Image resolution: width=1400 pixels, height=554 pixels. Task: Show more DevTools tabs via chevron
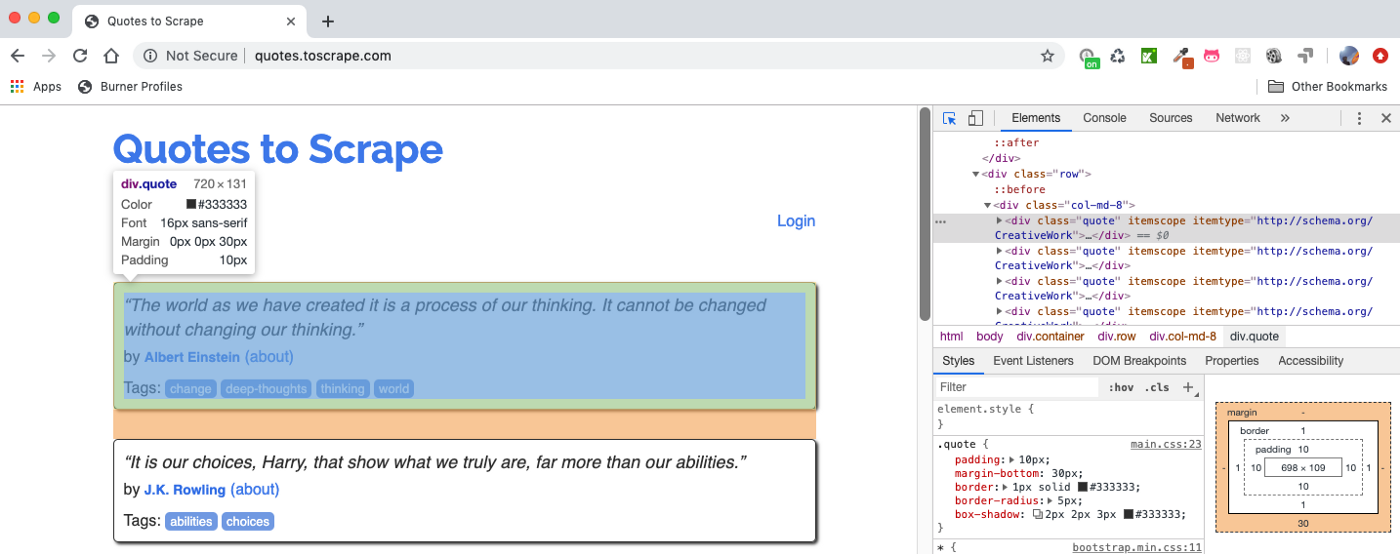tap(1285, 118)
